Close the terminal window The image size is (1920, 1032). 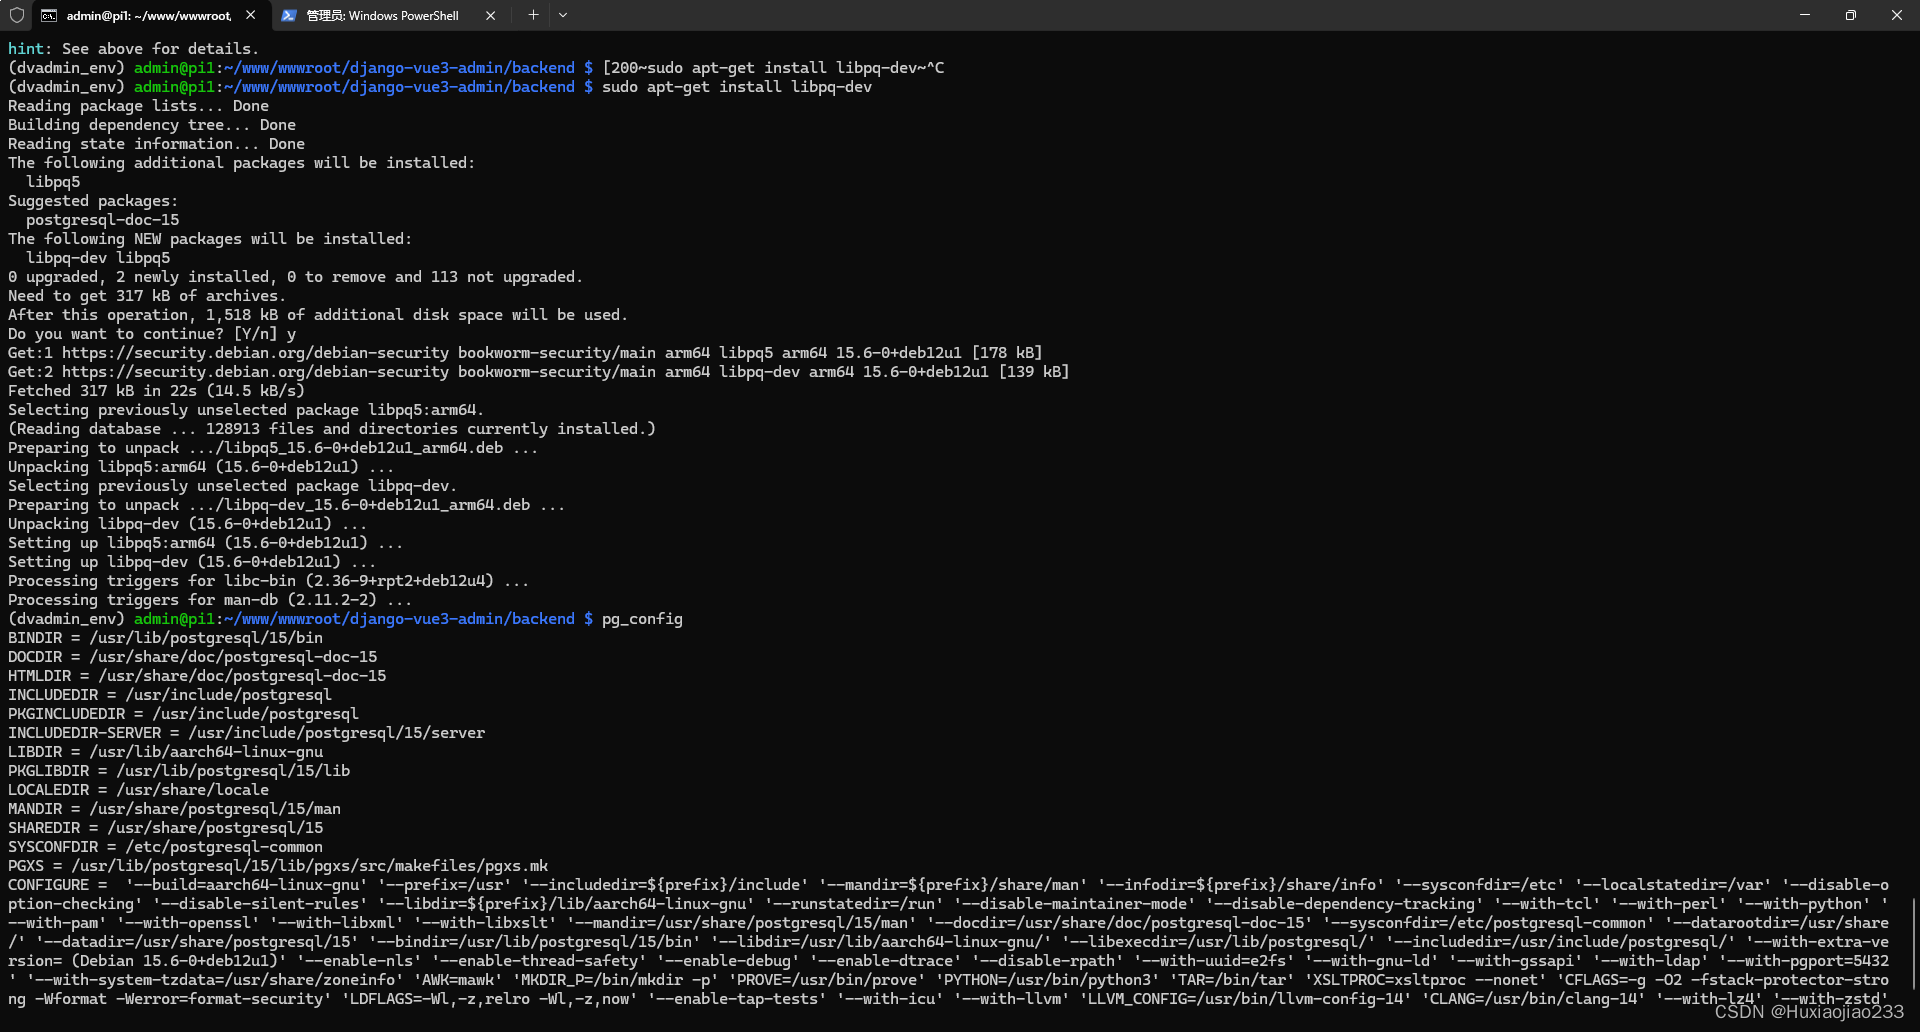(1897, 15)
